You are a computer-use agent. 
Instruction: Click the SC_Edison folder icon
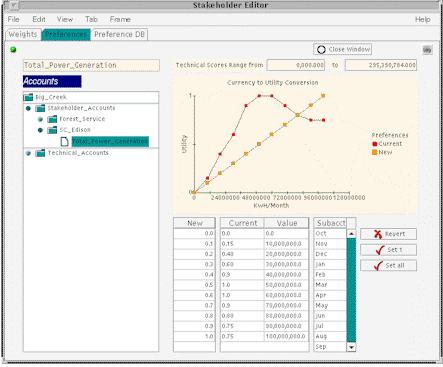pyautogui.click(x=52, y=130)
